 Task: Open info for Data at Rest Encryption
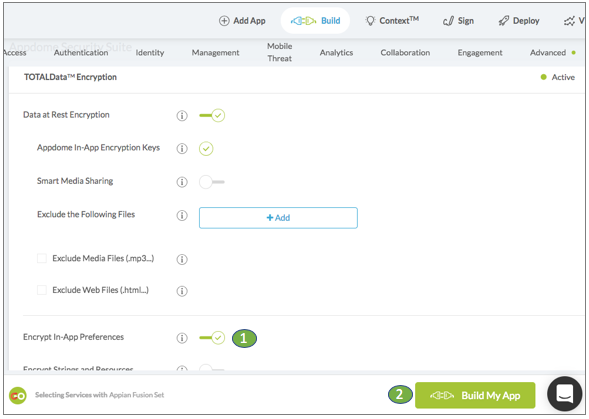(x=182, y=115)
